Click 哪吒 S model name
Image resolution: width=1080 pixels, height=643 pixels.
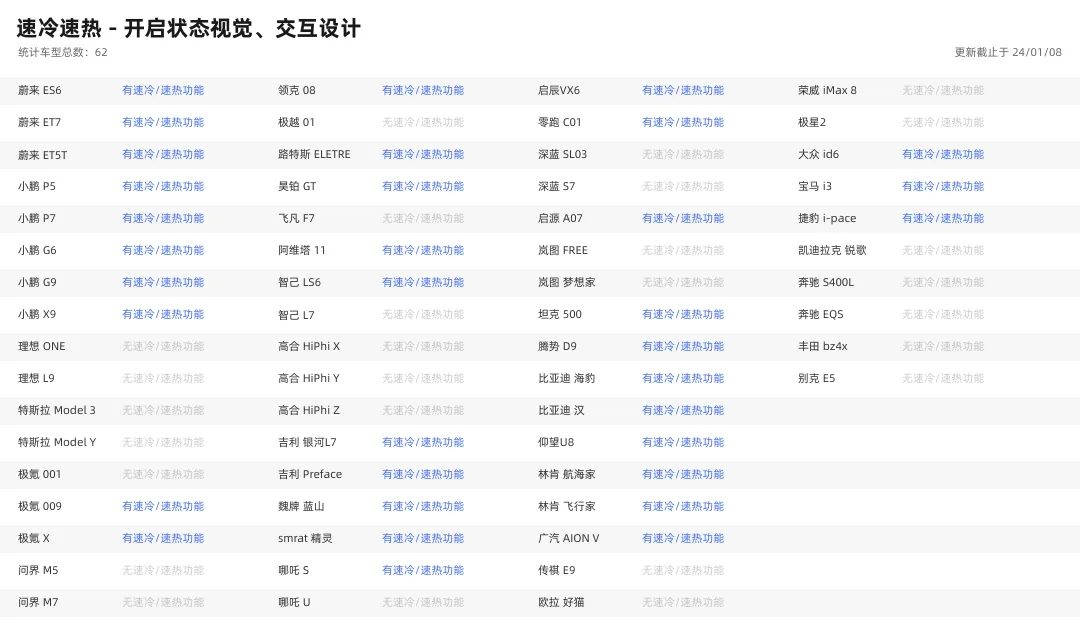click(293, 571)
